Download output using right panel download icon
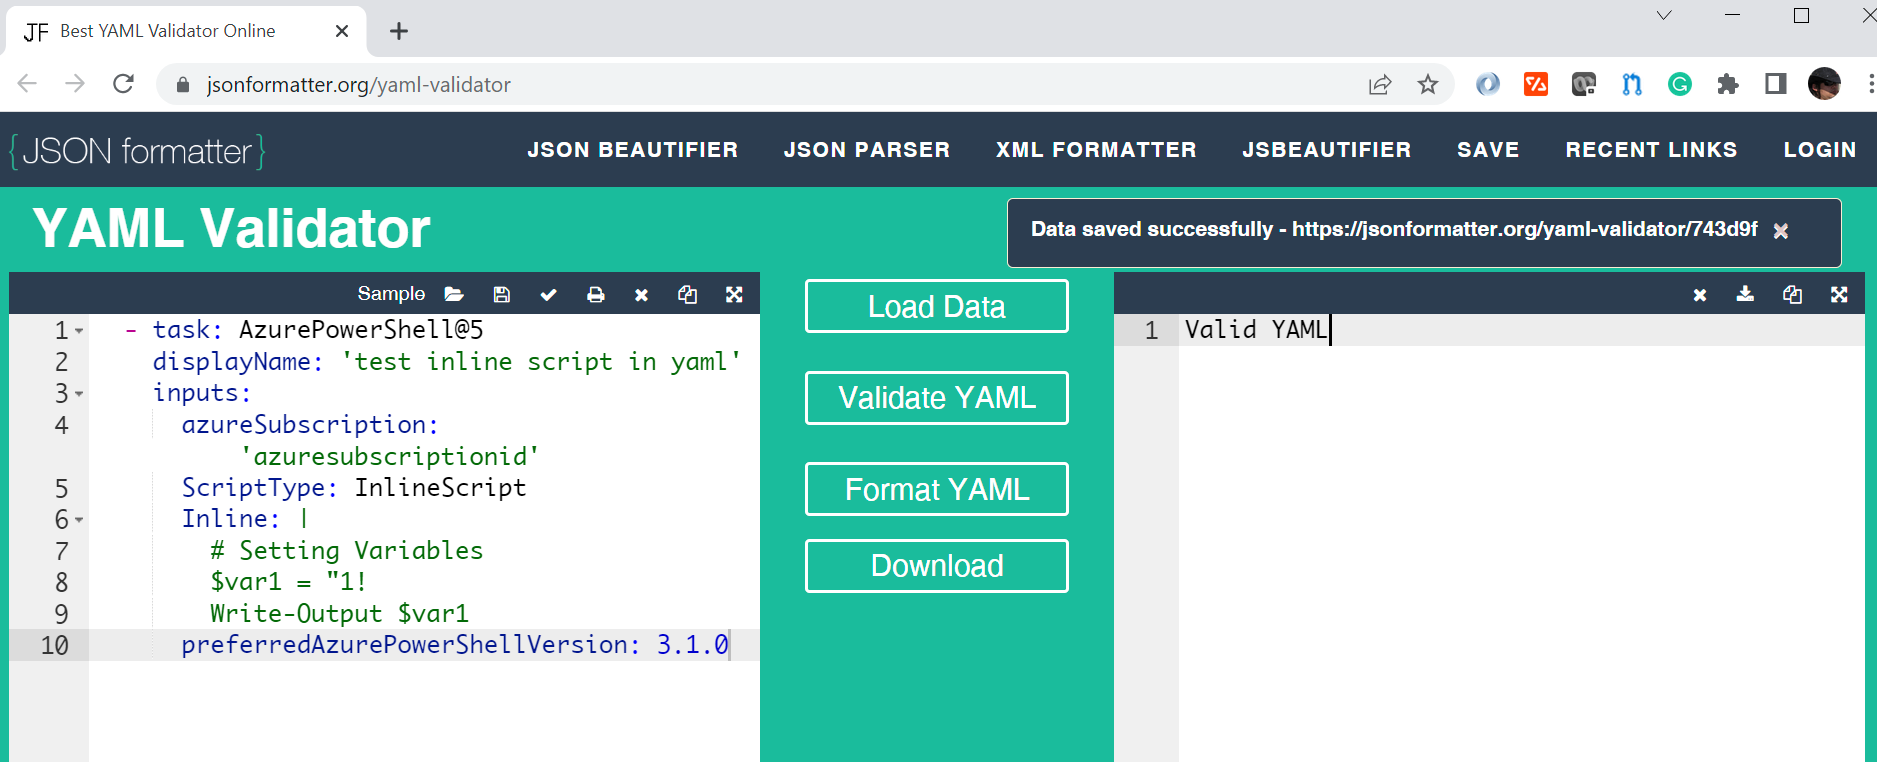This screenshot has width=1877, height=762. [x=1745, y=294]
